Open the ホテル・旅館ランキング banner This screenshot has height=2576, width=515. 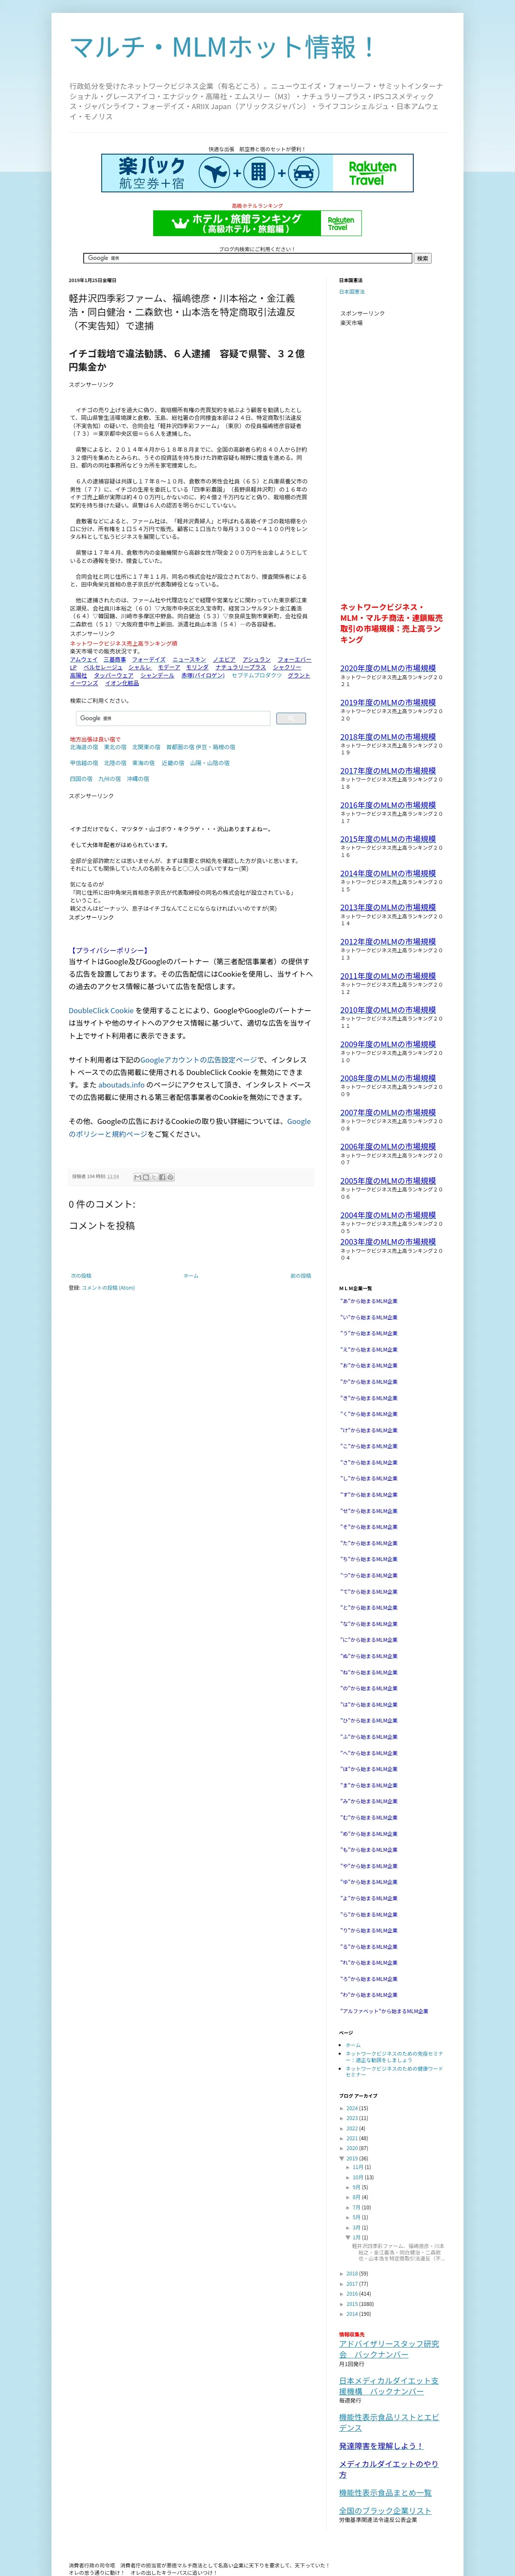pos(257,223)
